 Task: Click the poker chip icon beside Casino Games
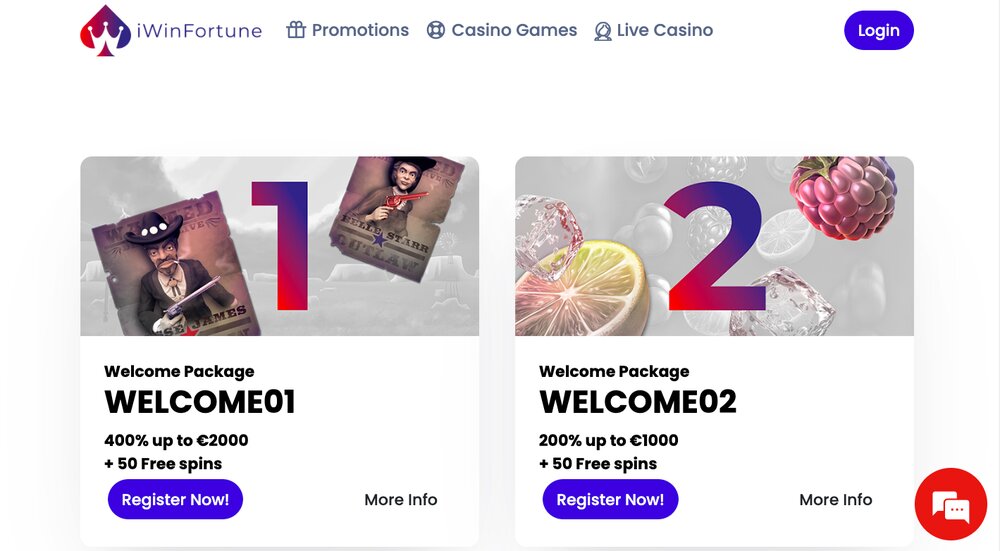click(435, 30)
